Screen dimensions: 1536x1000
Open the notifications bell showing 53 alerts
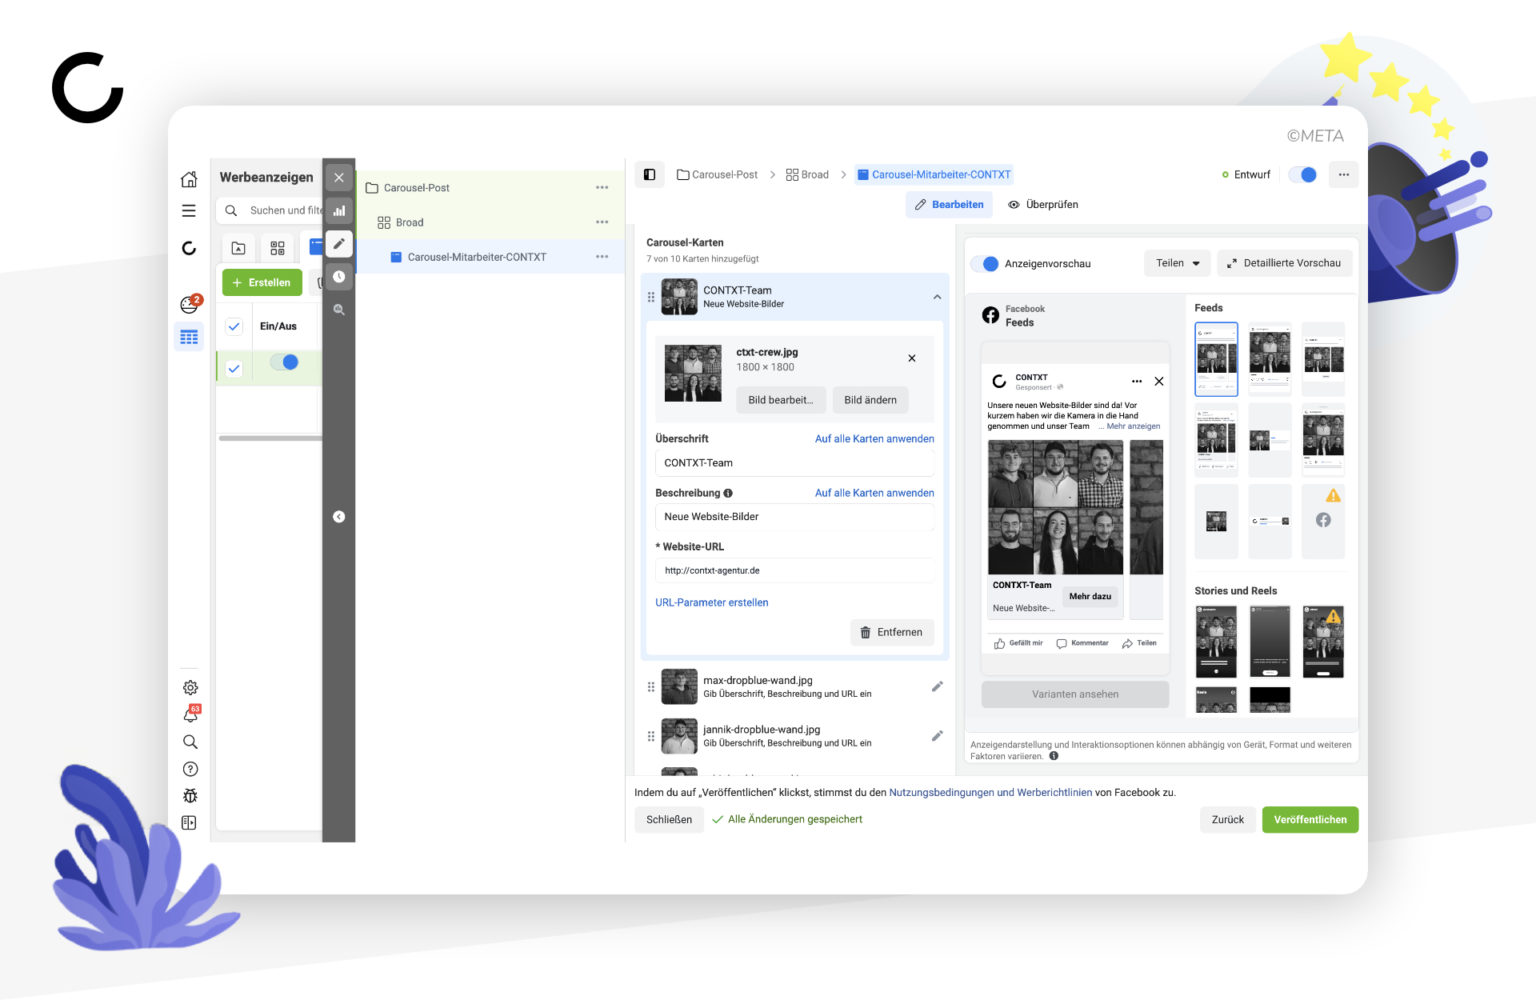pos(190,714)
